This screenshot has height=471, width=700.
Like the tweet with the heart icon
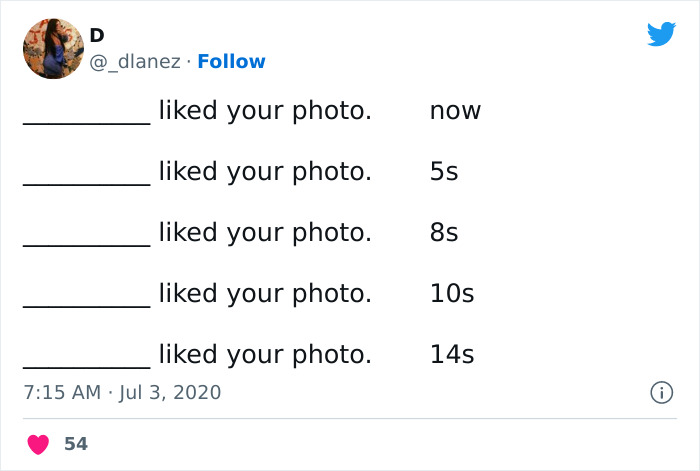[x=38, y=444]
